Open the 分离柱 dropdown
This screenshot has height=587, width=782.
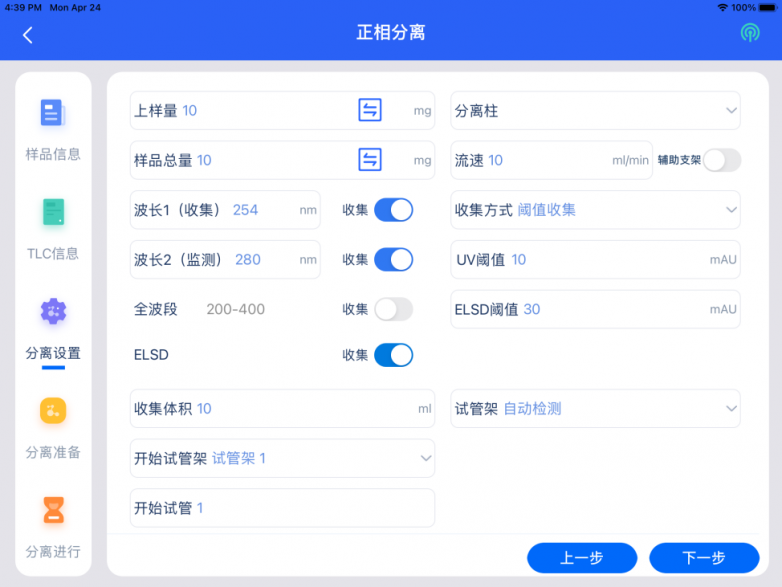pos(595,110)
